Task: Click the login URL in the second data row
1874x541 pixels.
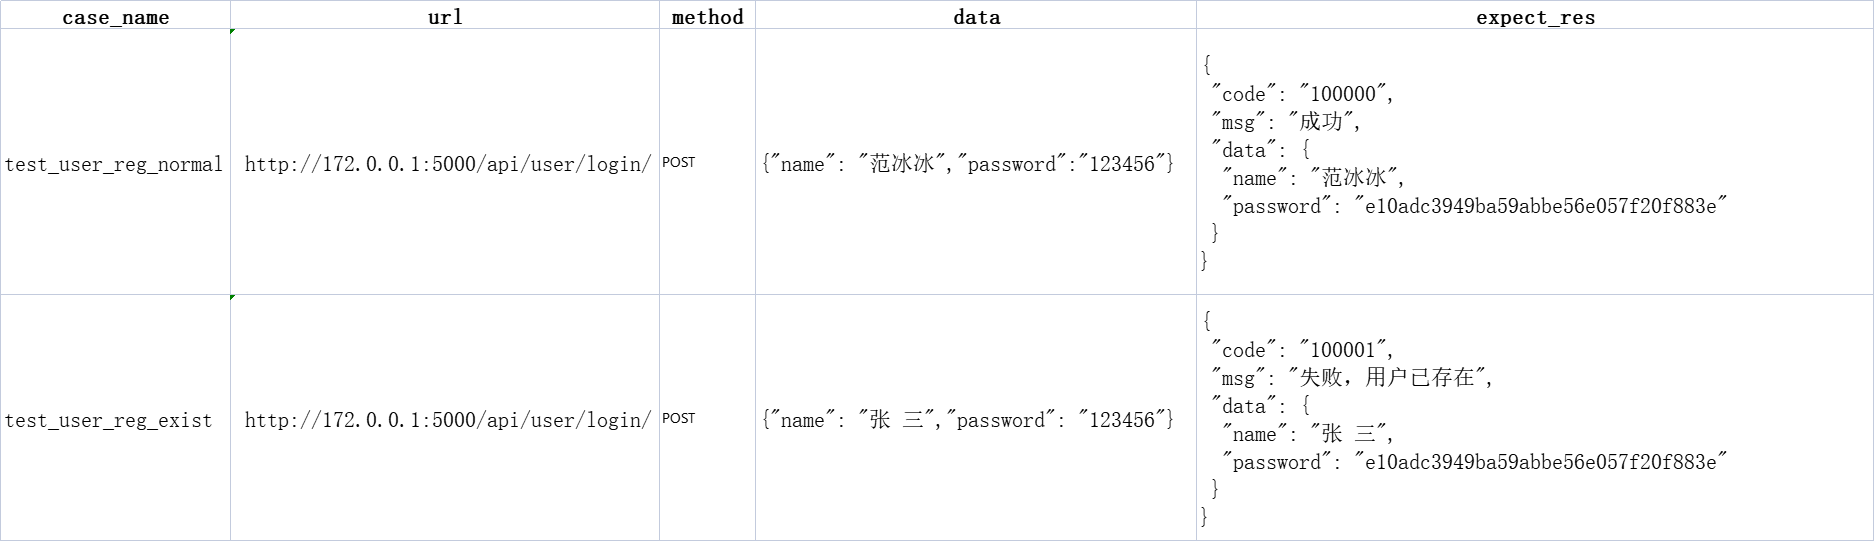Action: [448, 420]
